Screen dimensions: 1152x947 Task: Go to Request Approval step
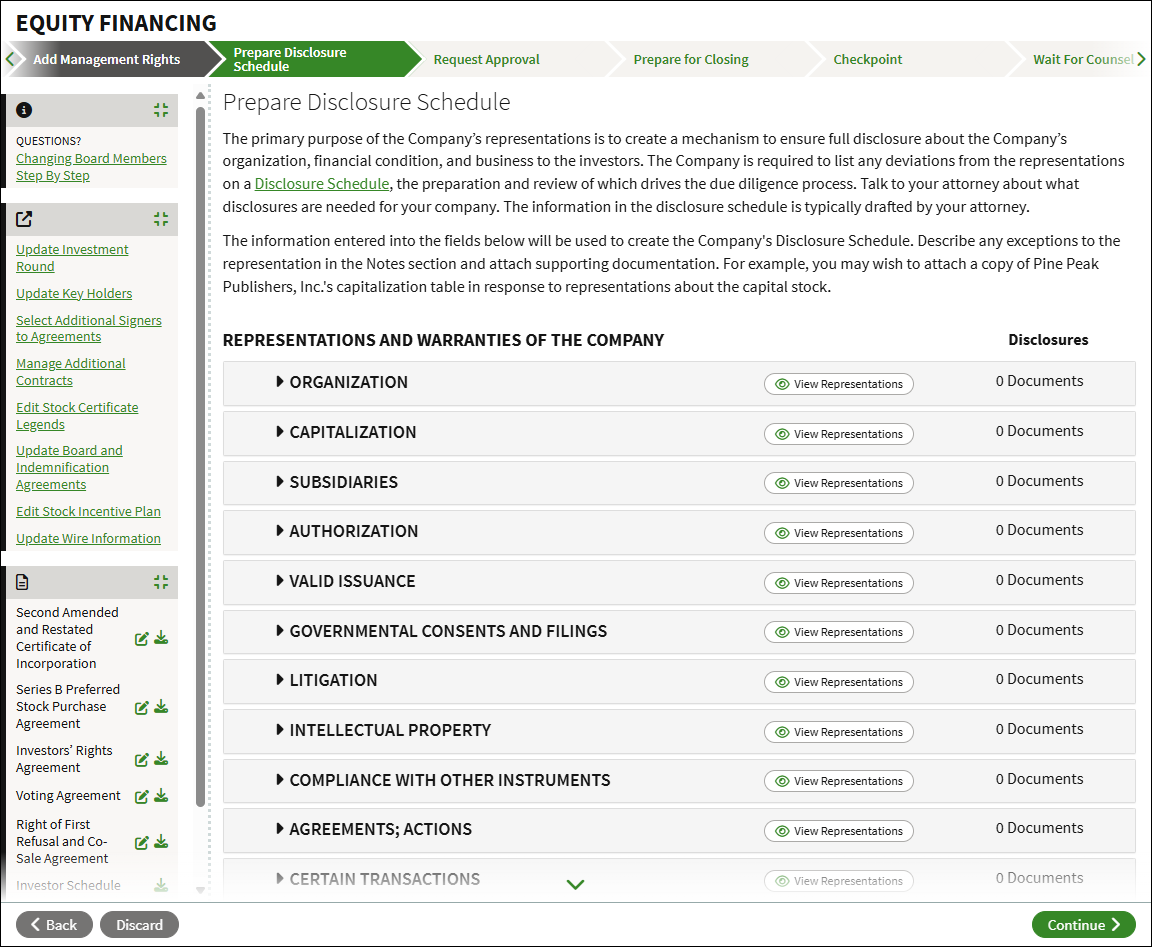(486, 60)
